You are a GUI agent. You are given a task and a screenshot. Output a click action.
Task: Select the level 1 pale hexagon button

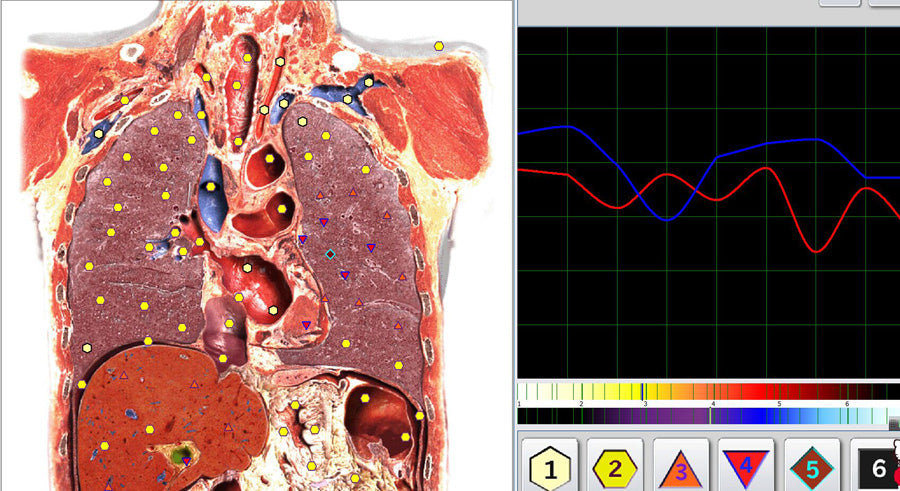[551, 466]
